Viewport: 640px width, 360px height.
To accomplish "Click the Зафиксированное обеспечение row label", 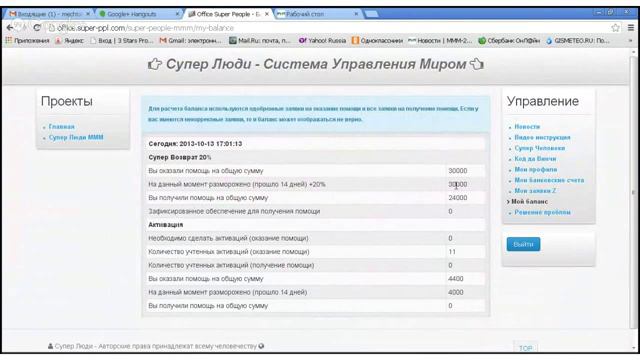I will point(234,211).
